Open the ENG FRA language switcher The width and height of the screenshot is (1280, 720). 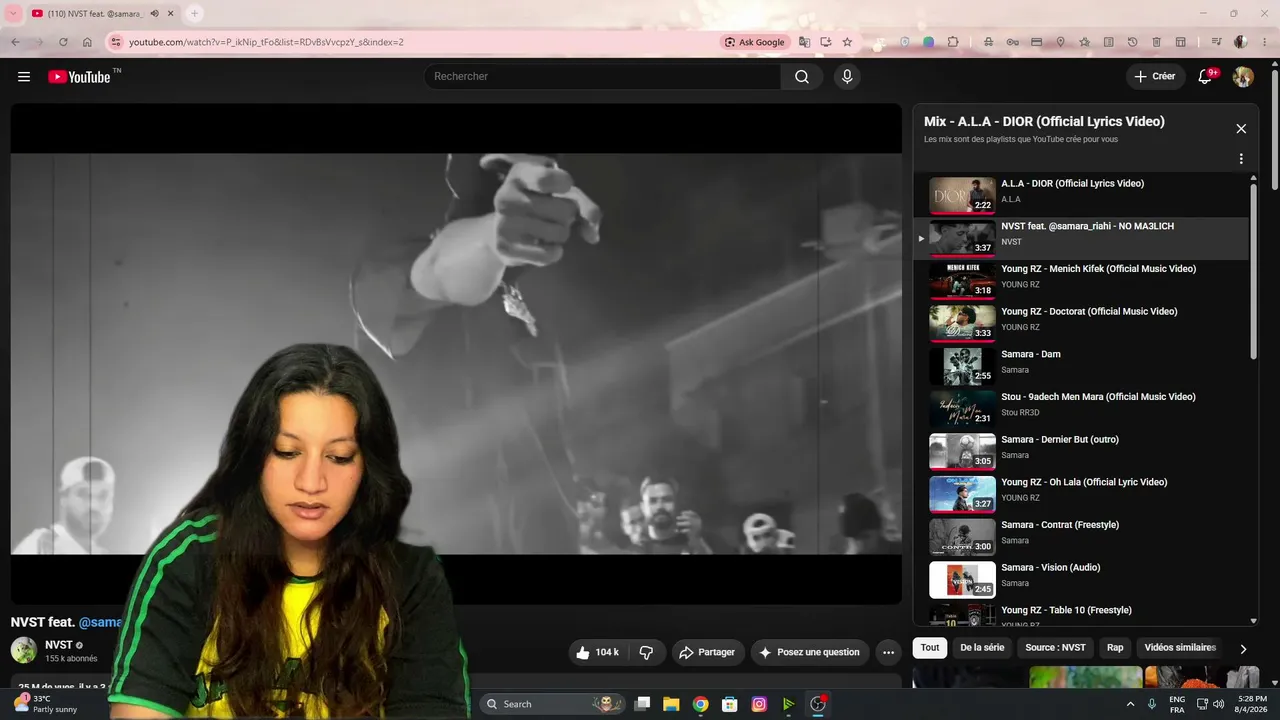click(1177, 704)
